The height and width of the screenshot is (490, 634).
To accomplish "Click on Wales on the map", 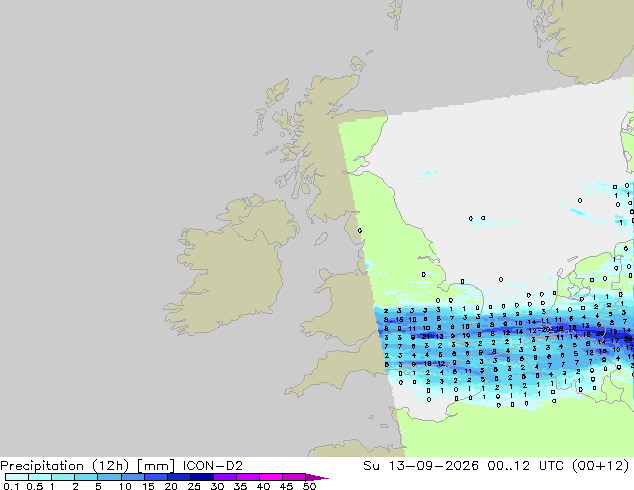I will (344, 307).
